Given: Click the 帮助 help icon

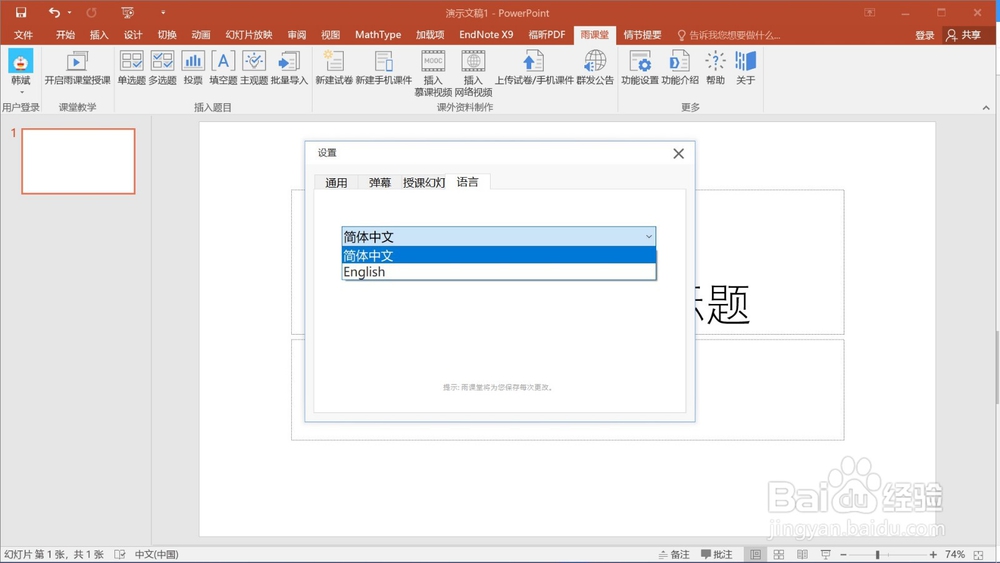Looking at the screenshot, I should 715,62.
